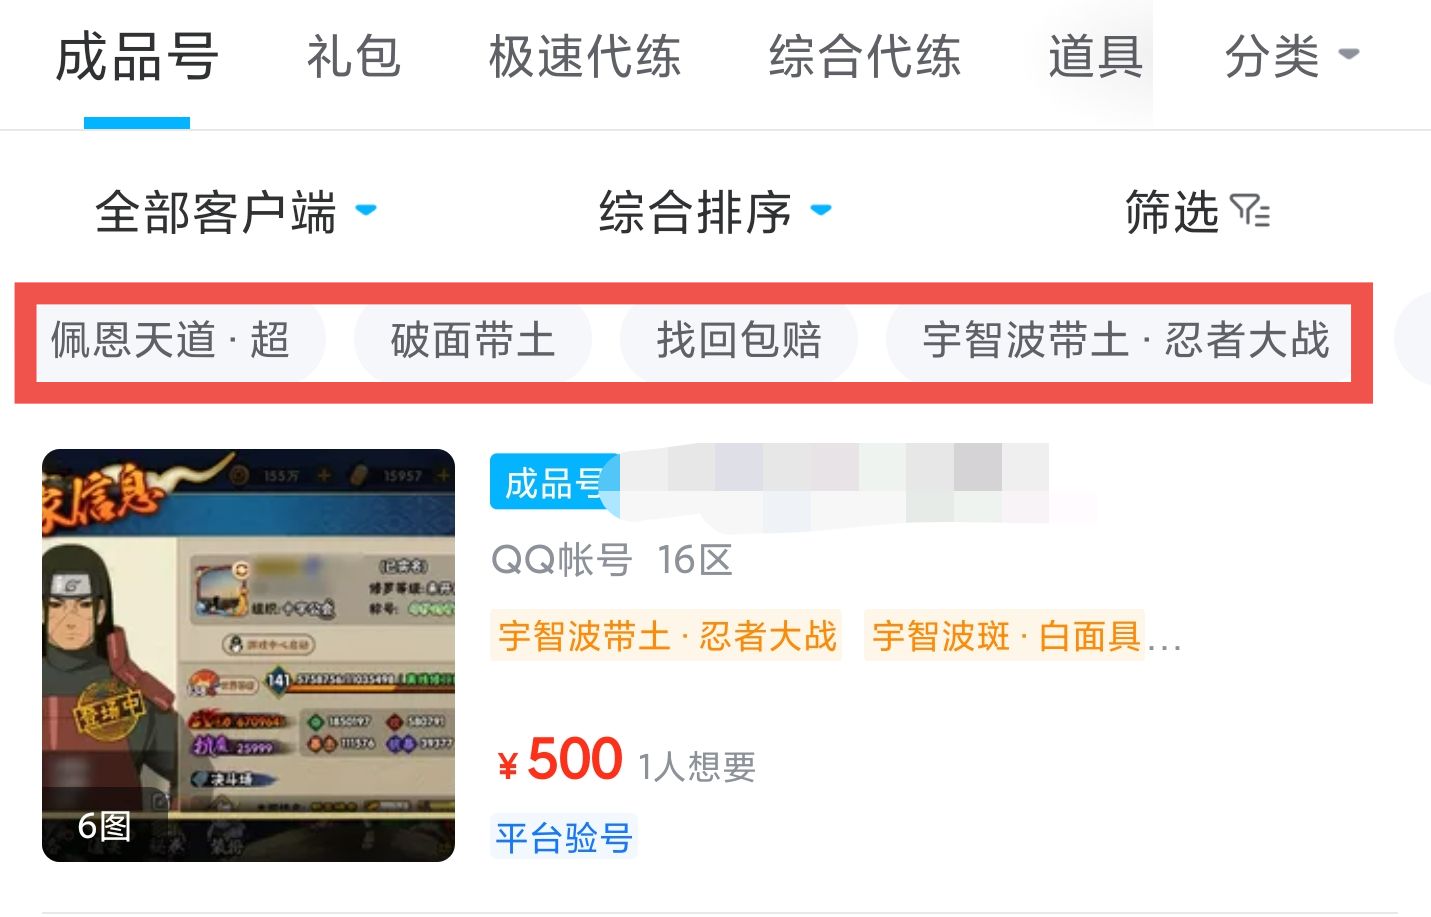Viewport: 1431px width, 917px height.
Task: Open the 综合代练 tab
Action: click(x=865, y=56)
